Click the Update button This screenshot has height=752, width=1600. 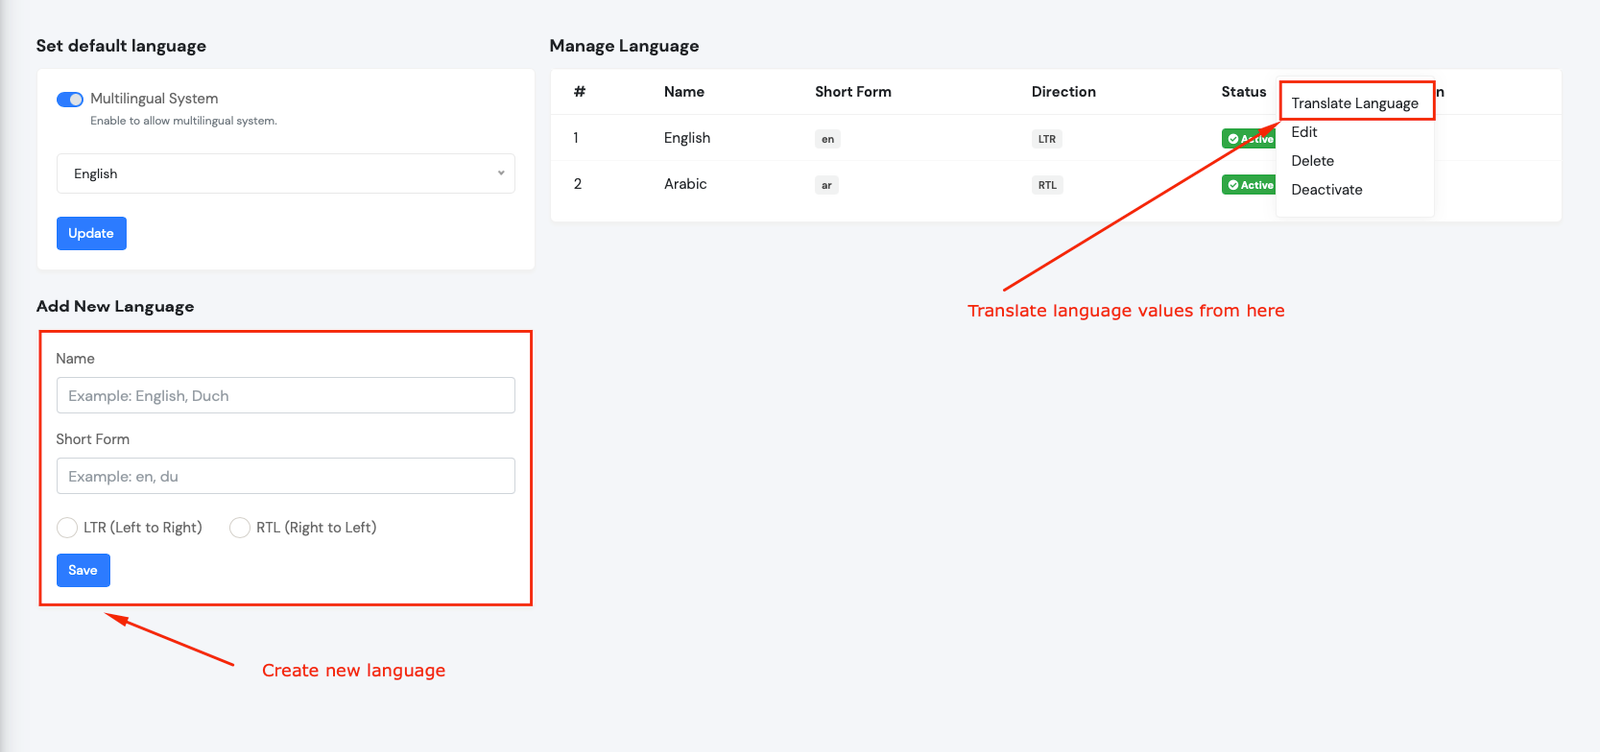click(91, 233)
